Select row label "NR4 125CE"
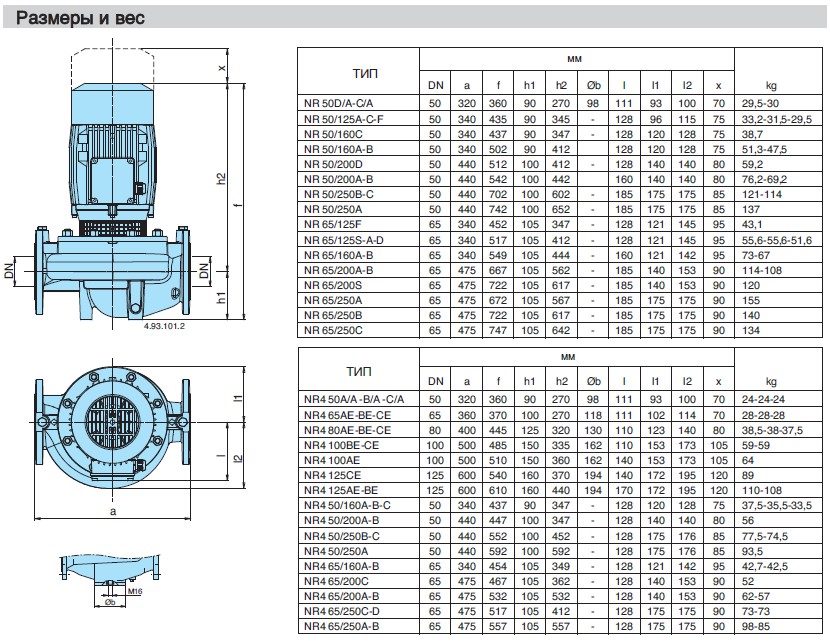Viewport: 830px width, 644px height. tap(332, 475)
